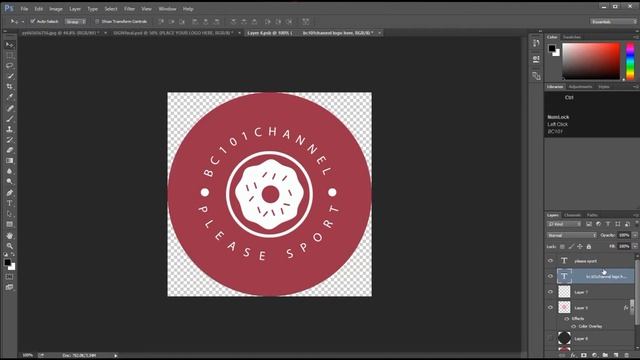Hide the 'please sport' text layer

click(550, 261)
